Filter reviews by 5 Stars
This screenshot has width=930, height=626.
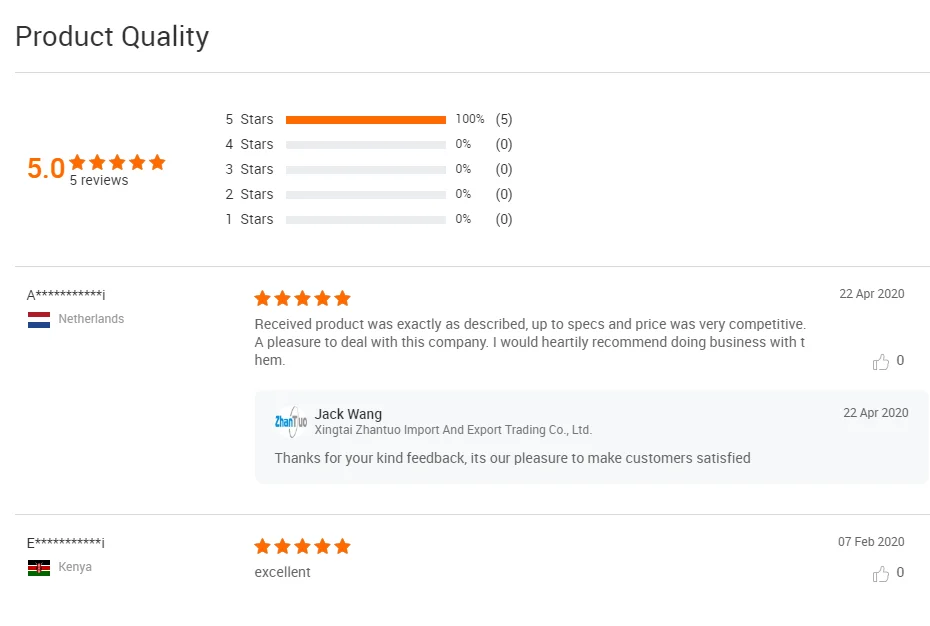coord(249,120)
